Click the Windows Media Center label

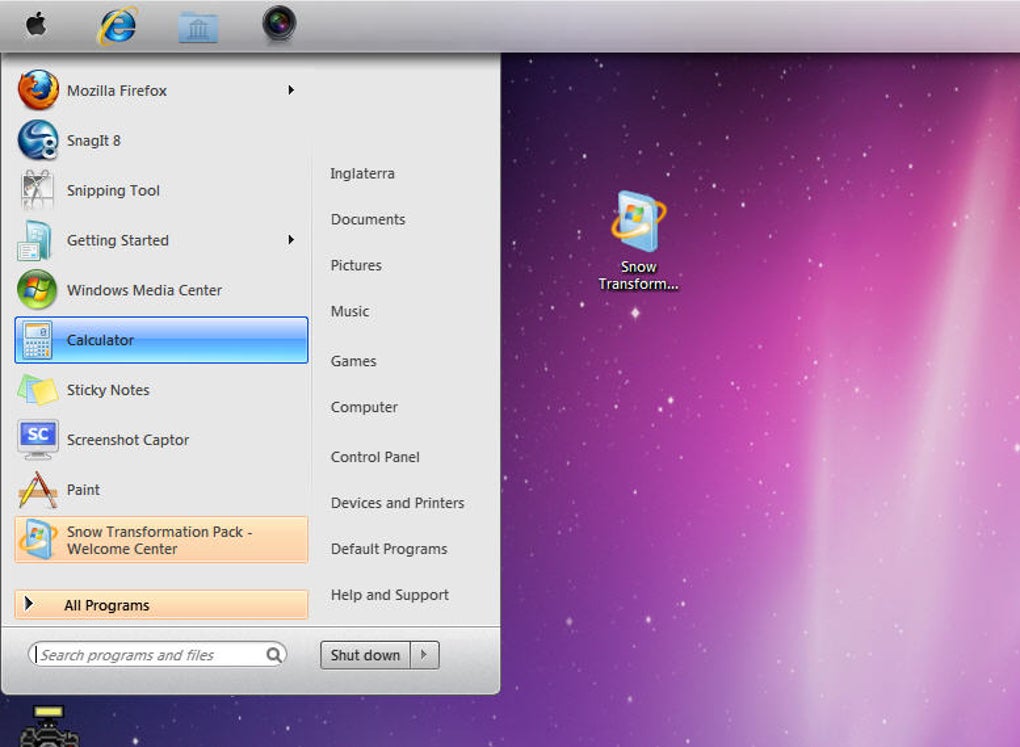144,290
